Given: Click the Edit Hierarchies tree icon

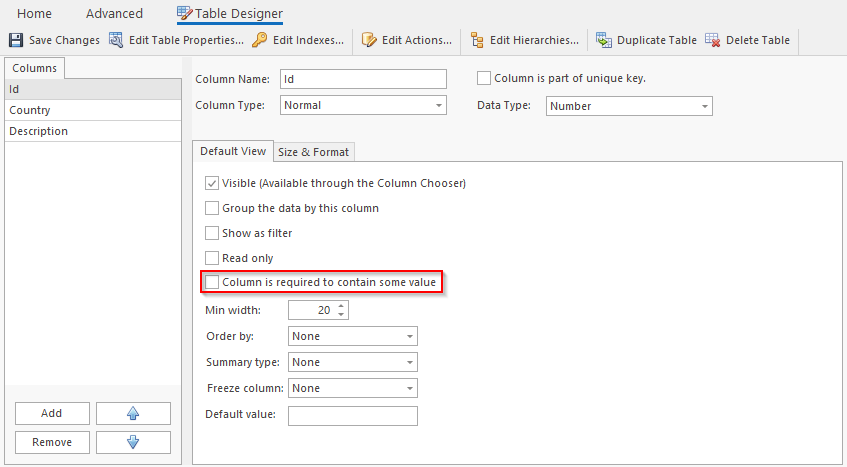Looking at the screenshot, I should [x=477, y=40].
